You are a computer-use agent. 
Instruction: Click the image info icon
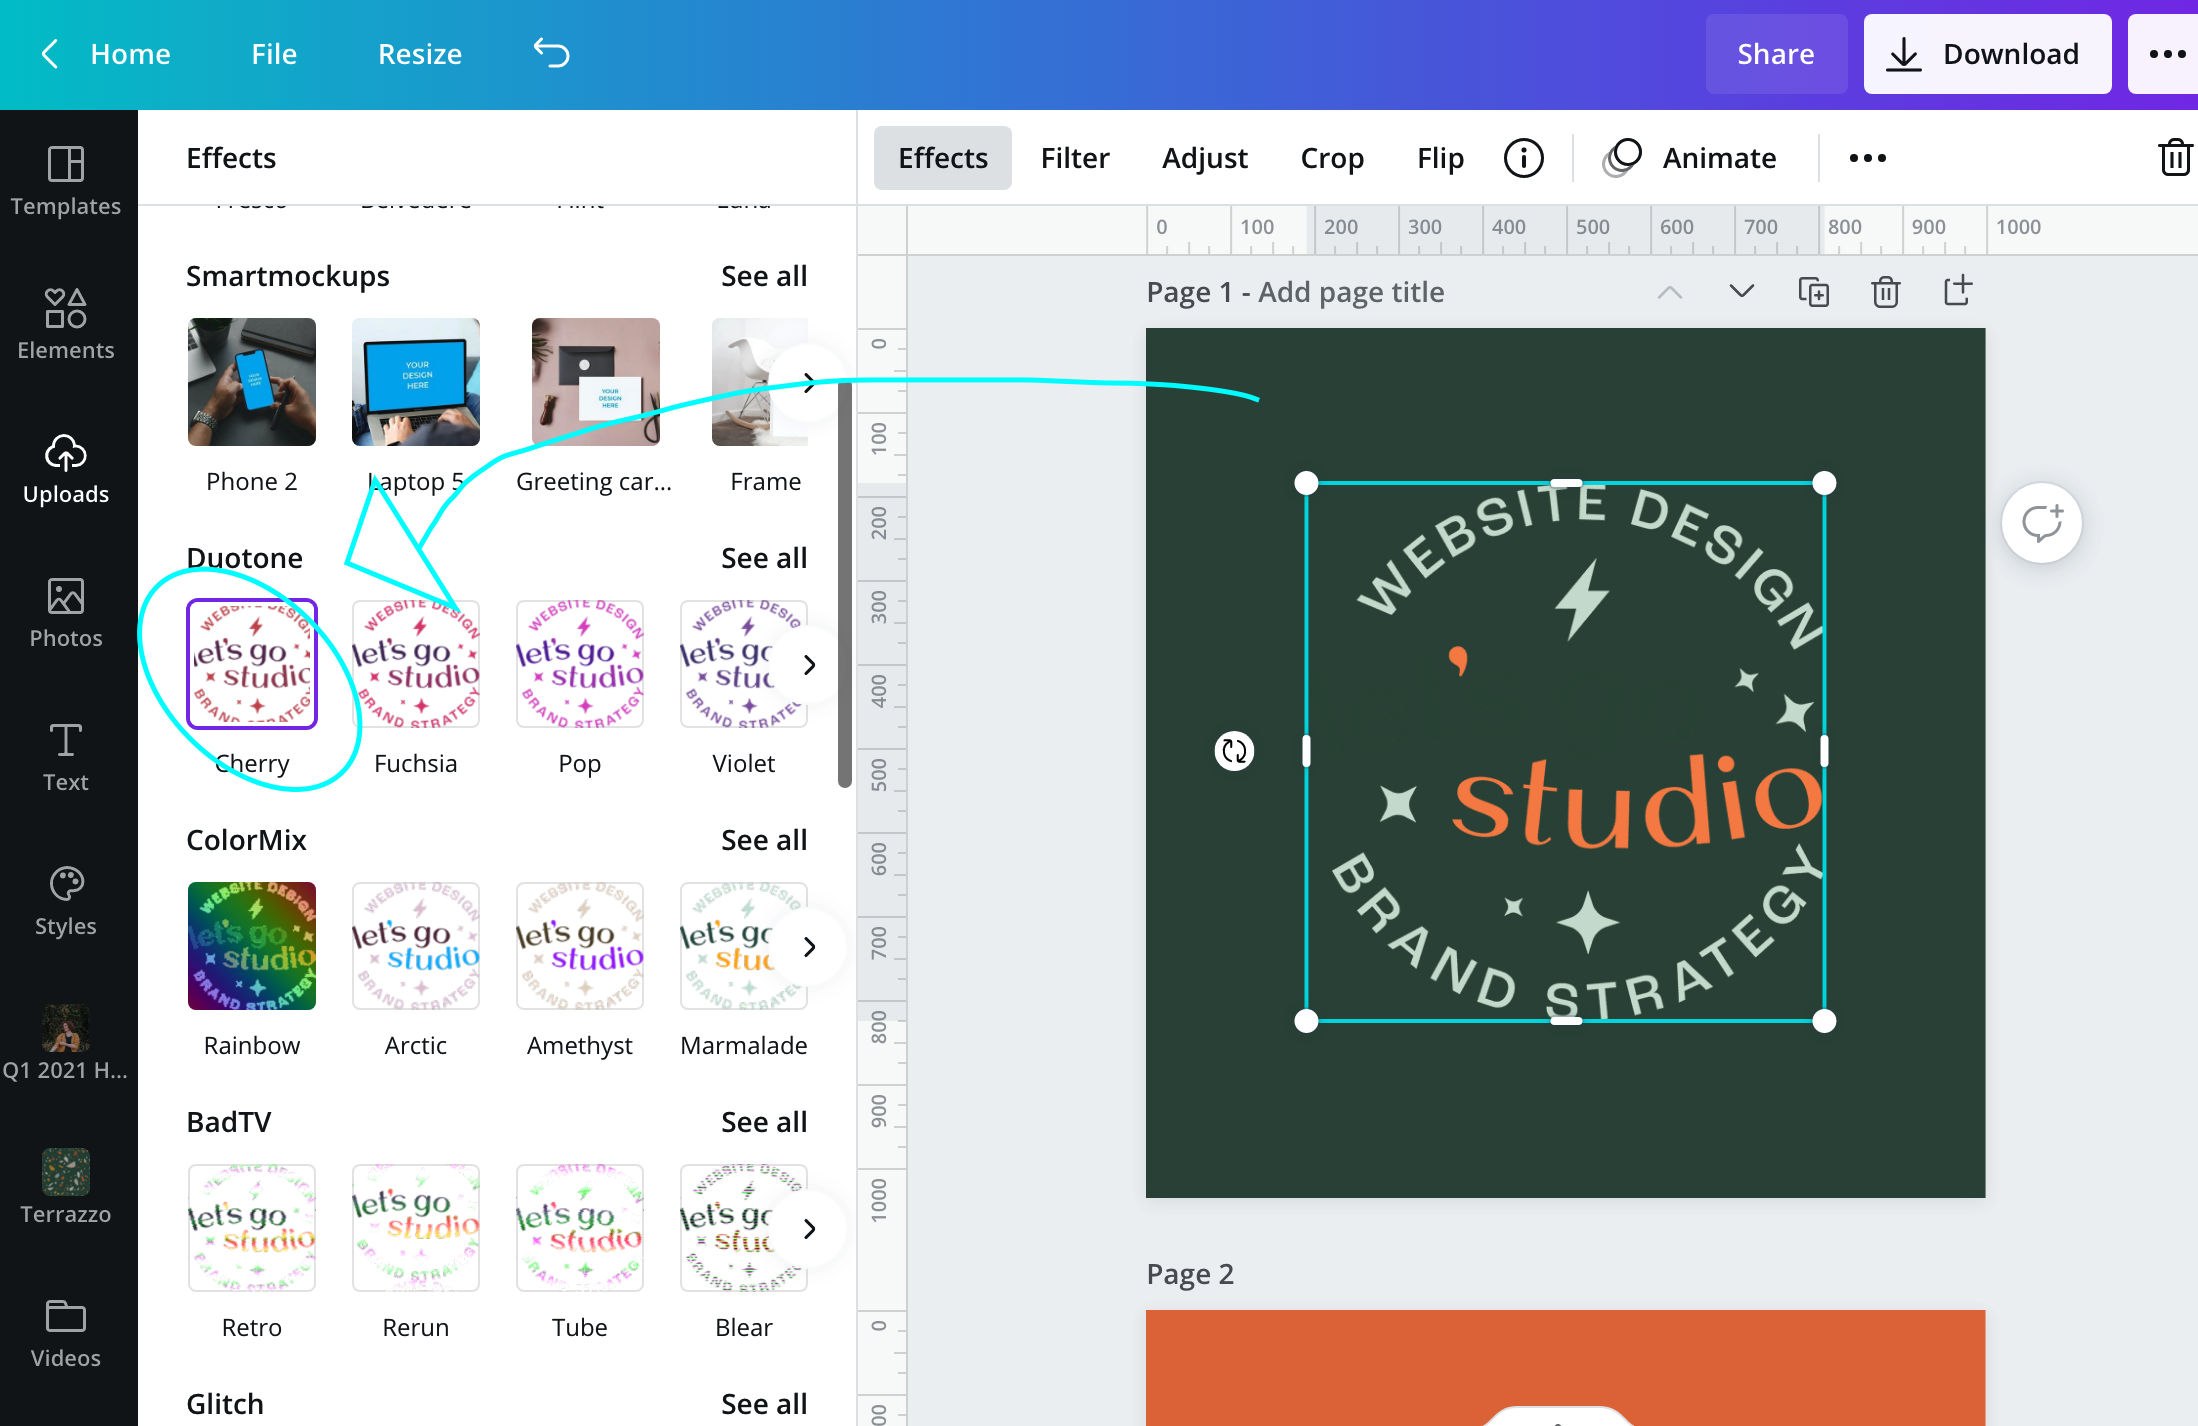click(x=1523, y=158)
